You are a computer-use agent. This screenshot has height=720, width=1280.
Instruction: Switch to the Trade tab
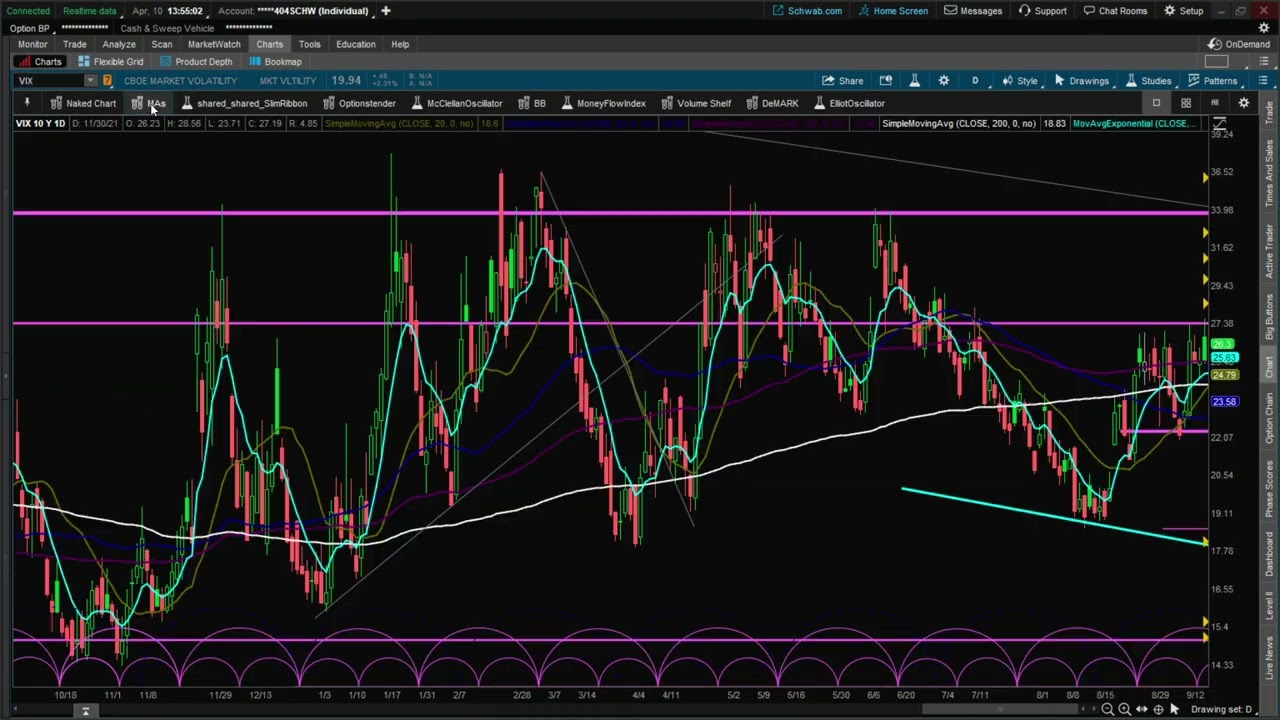74,44
